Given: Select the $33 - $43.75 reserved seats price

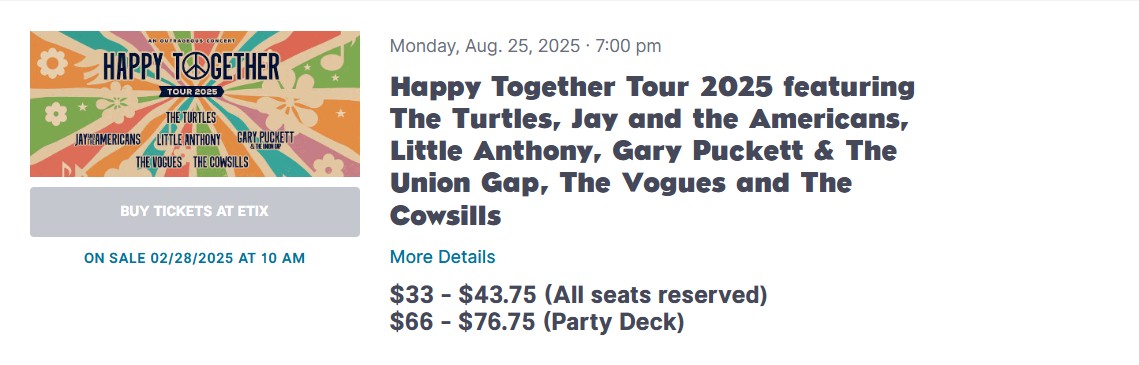Looking at the screenshot, I should tap(578, 295).
